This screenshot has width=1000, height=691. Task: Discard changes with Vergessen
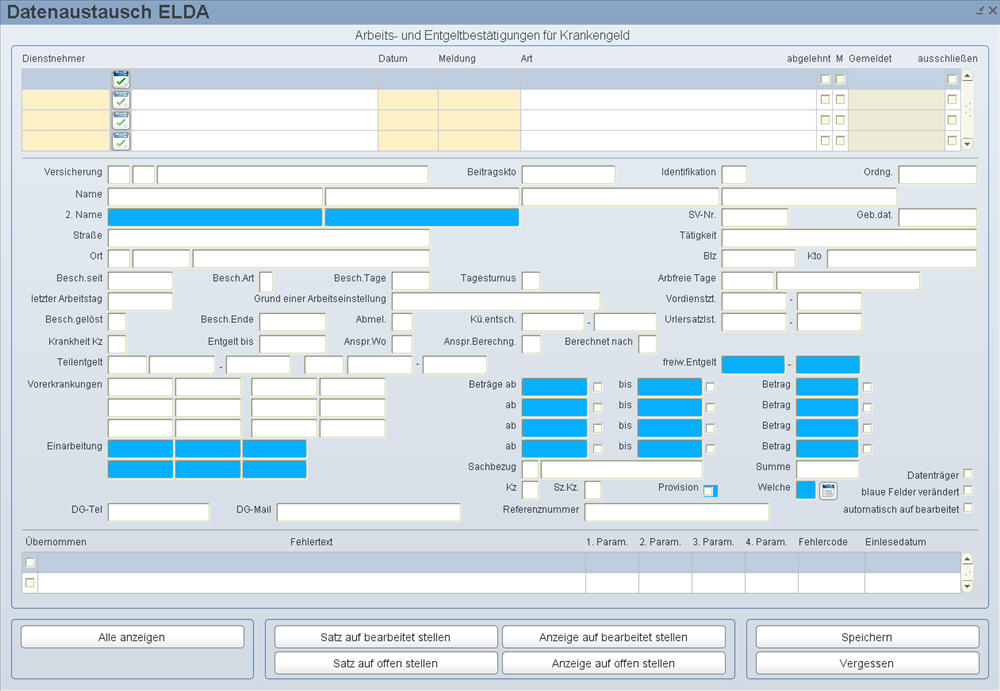867,663
